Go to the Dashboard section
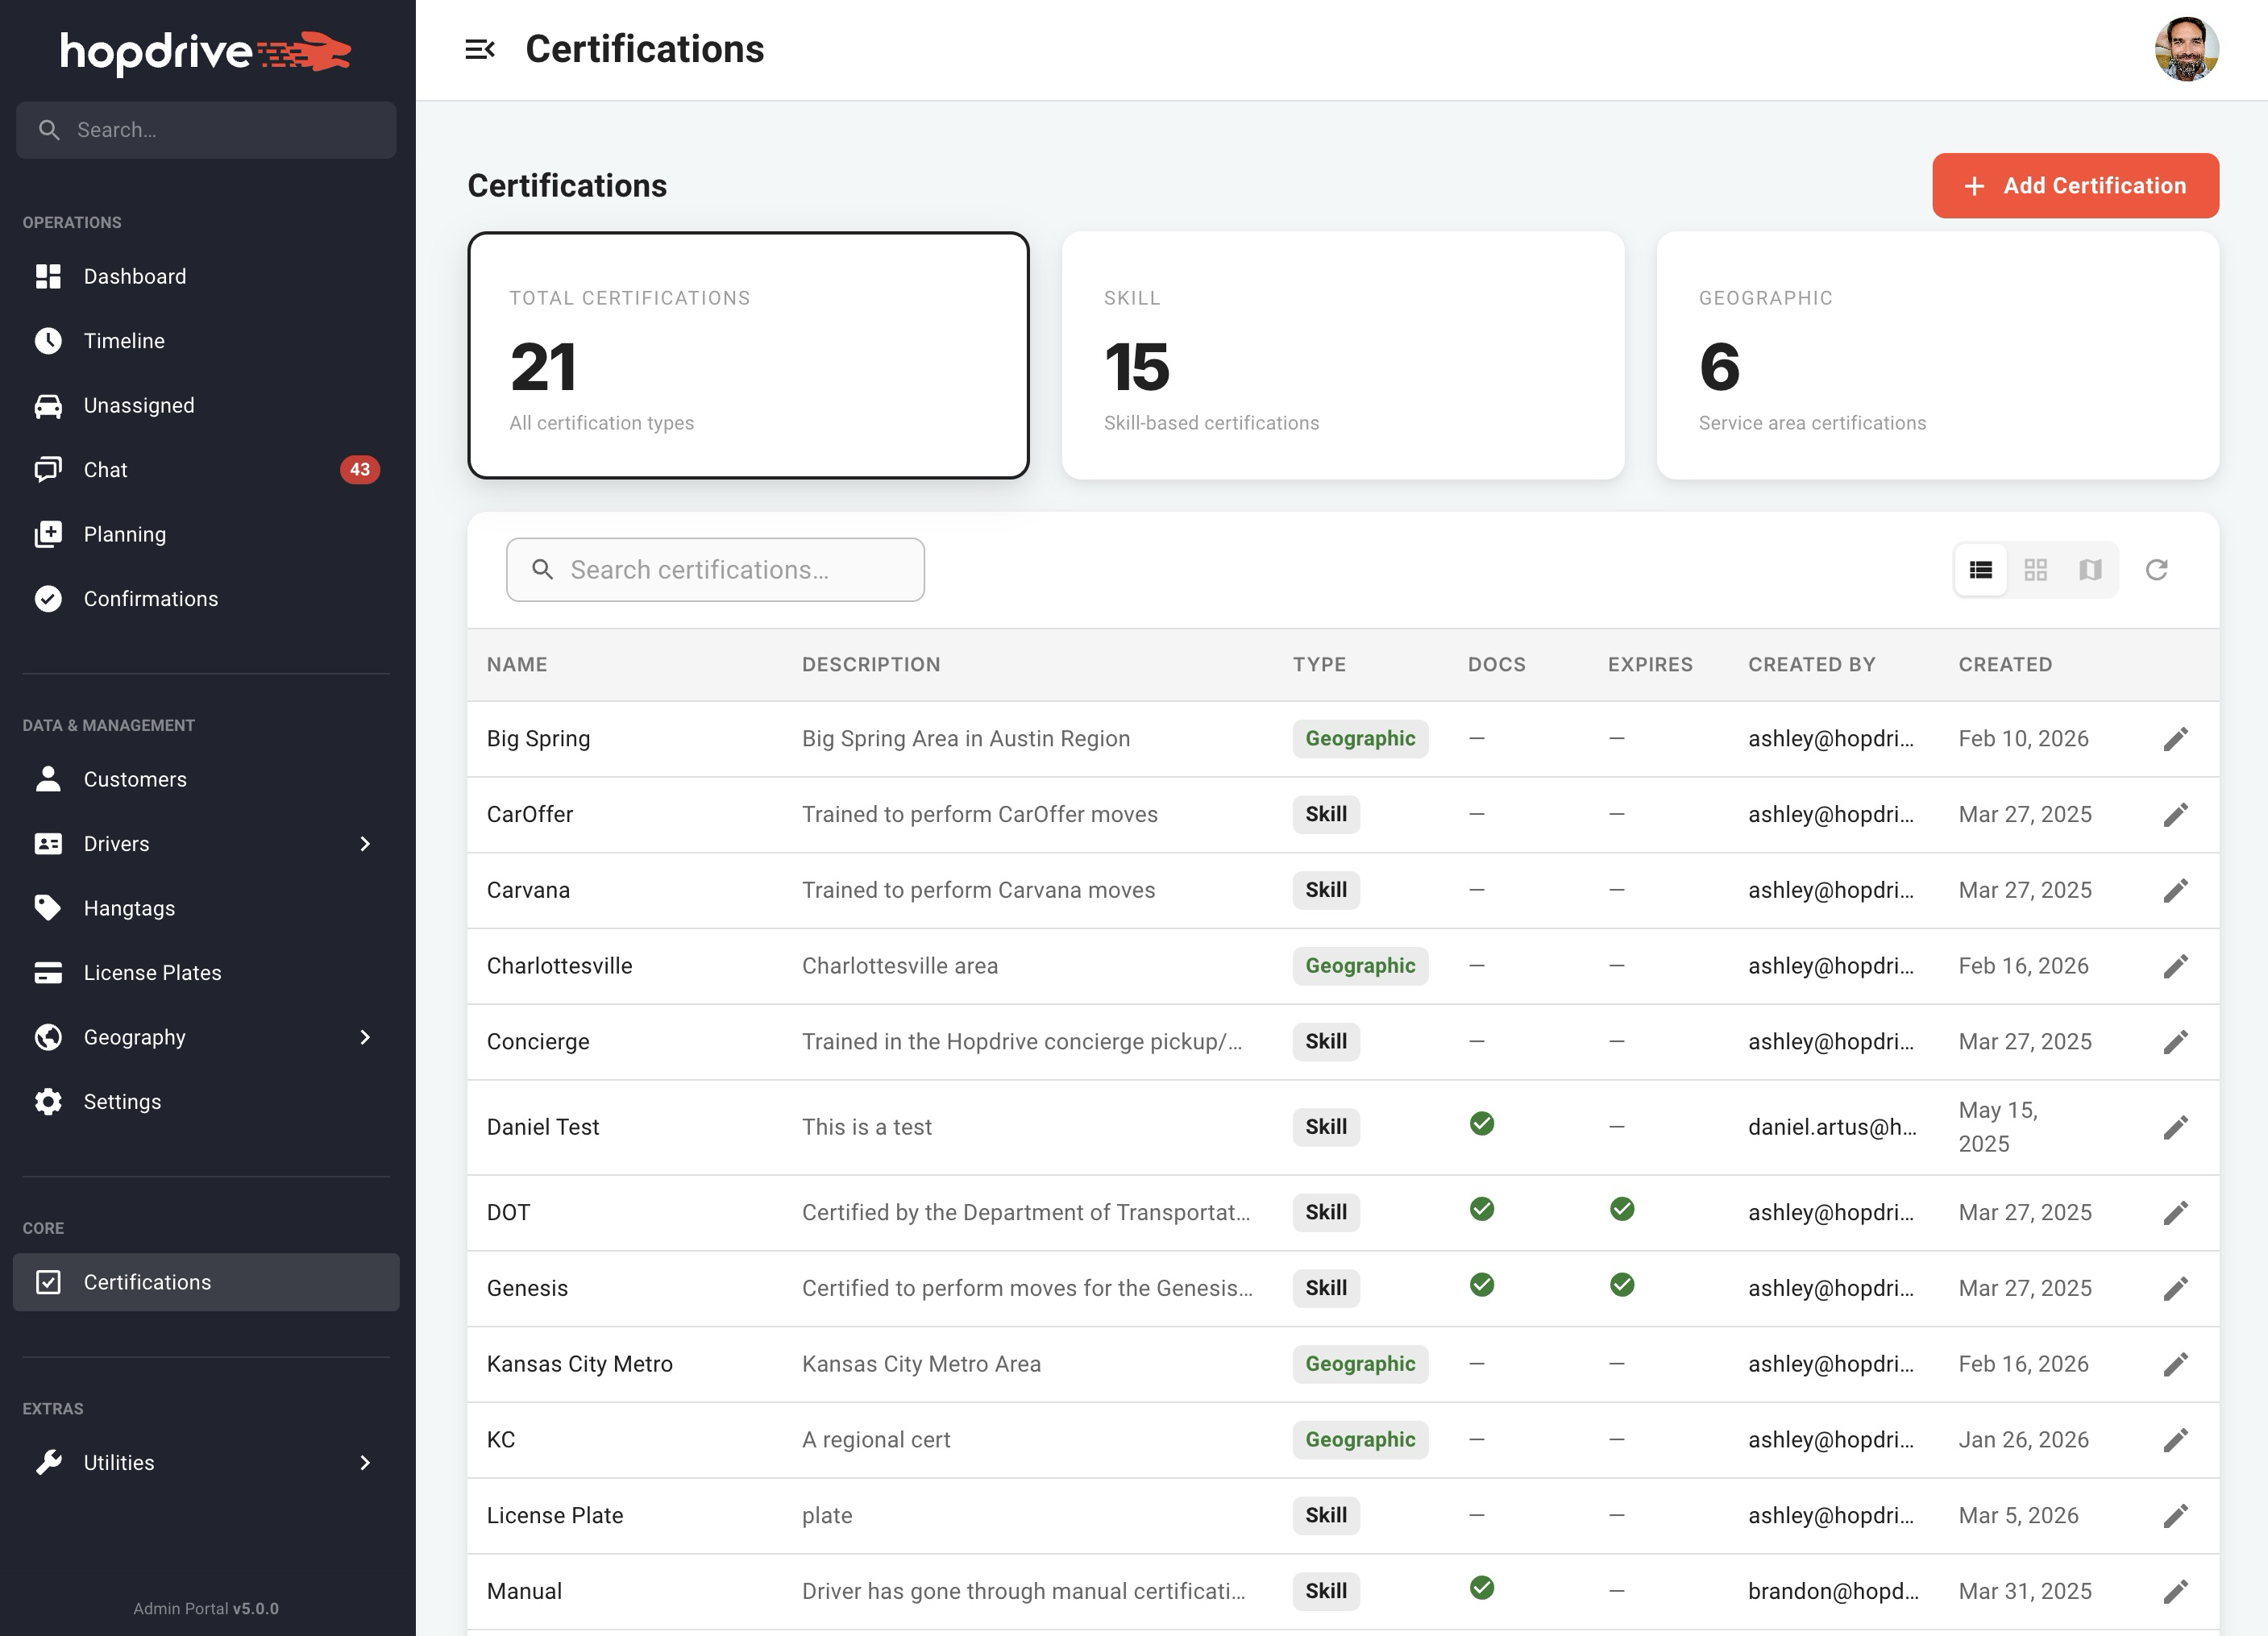 click(x=134, y=276)
